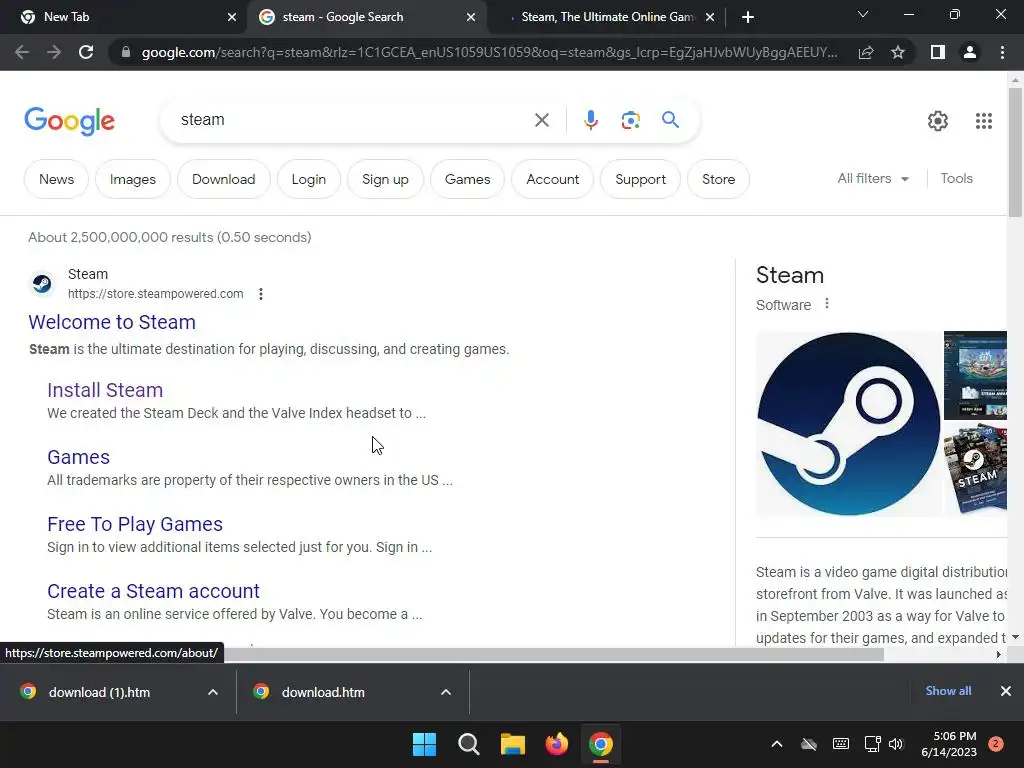Click the page vertical scrollbar

point(1015,152)
